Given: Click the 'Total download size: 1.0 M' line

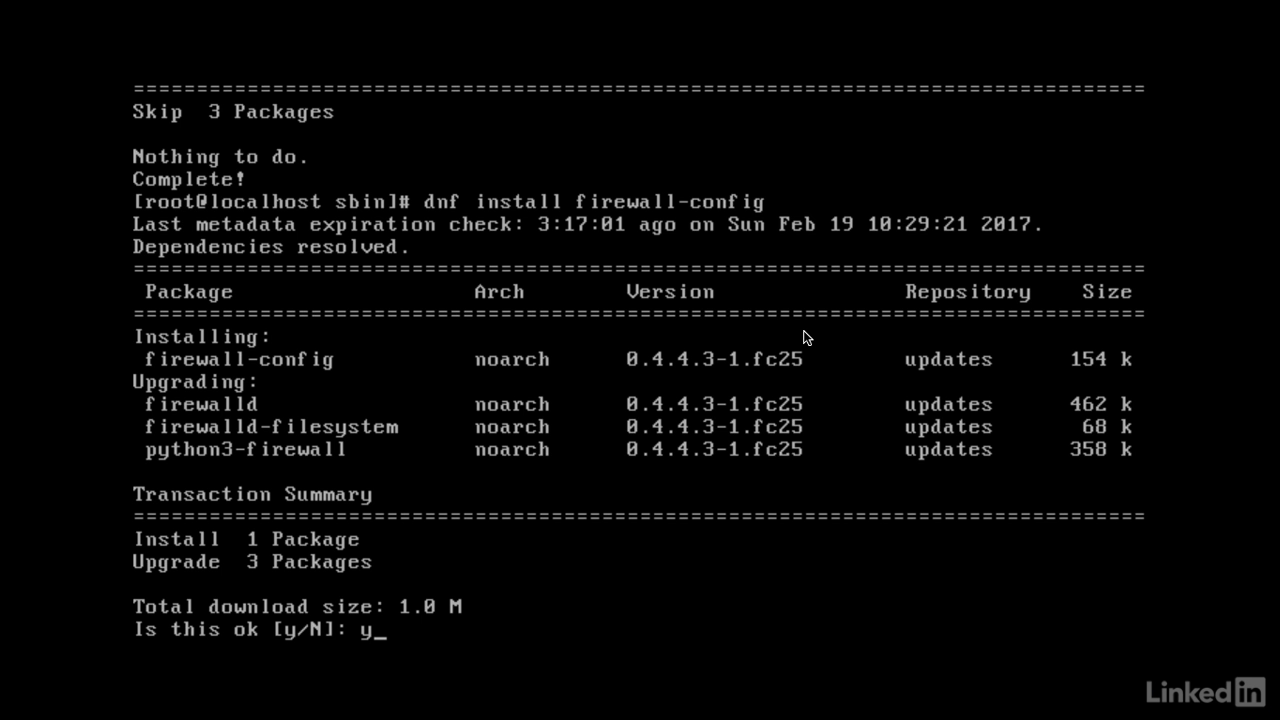Looking at the screenshot, I should [297, 607].
